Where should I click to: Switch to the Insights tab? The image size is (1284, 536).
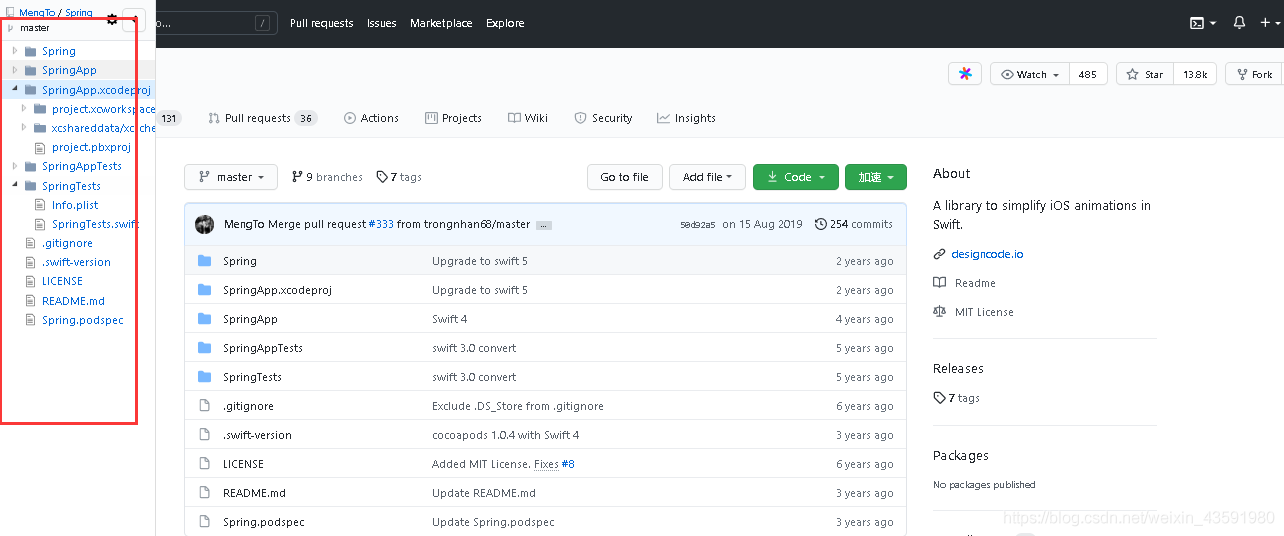(686, 118)
